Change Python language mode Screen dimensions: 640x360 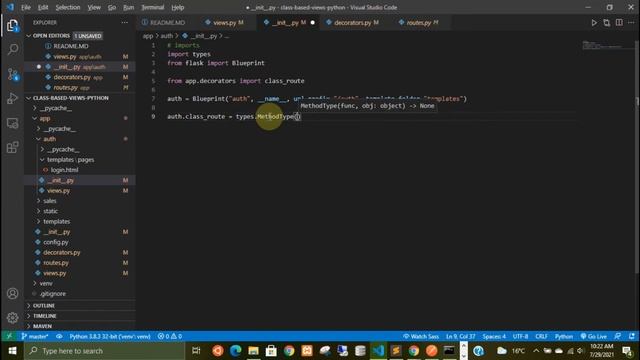(564, 336)
